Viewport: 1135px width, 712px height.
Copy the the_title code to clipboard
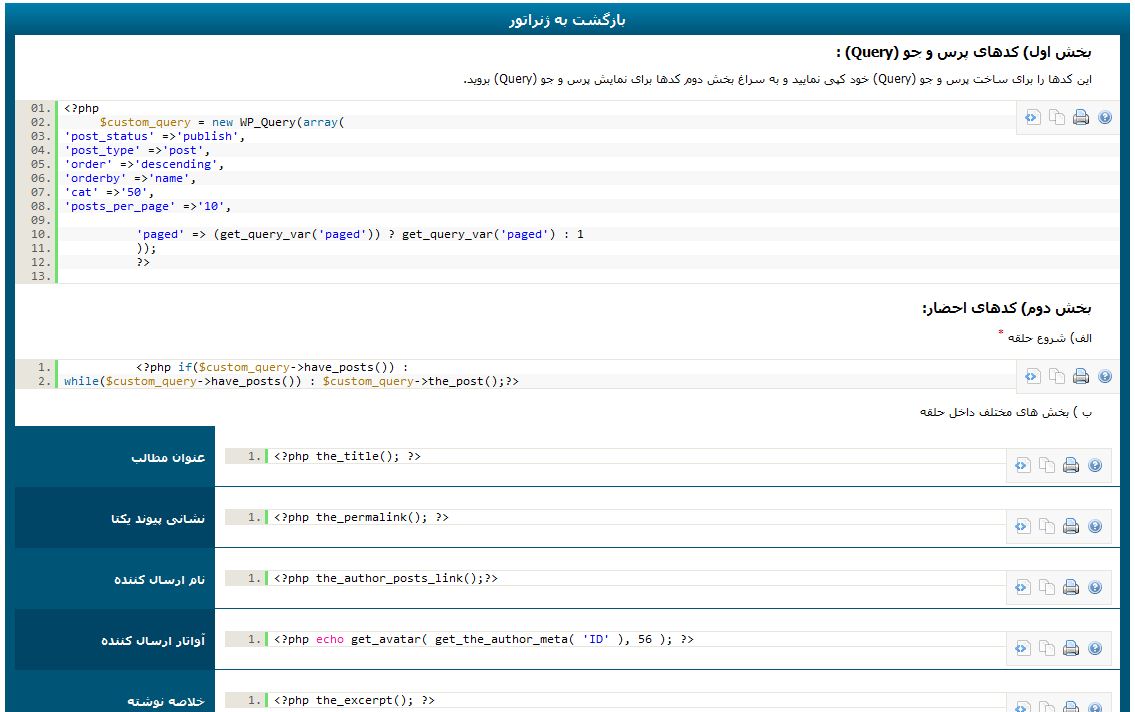(1047, 465)
